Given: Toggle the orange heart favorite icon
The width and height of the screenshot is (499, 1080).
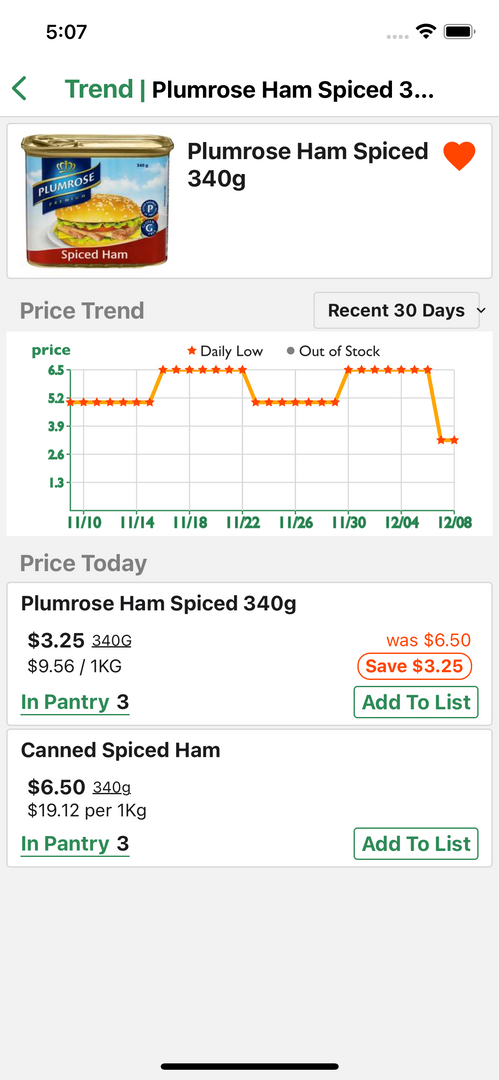Looking at the screenshot, I should point(459,156).
